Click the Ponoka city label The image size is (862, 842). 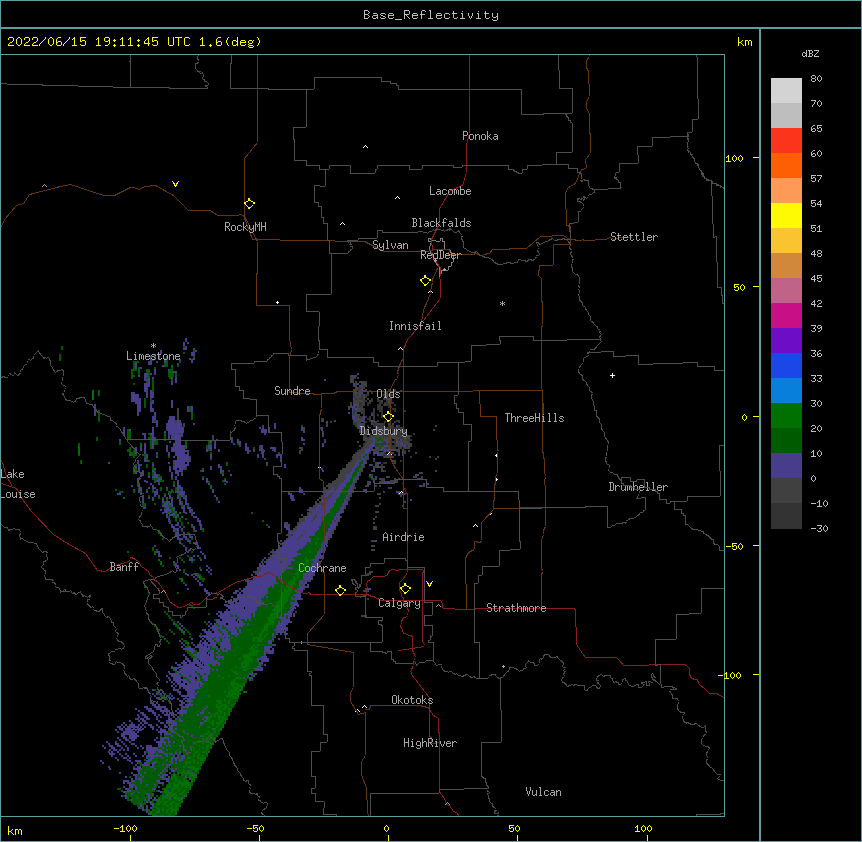(480, 136)
